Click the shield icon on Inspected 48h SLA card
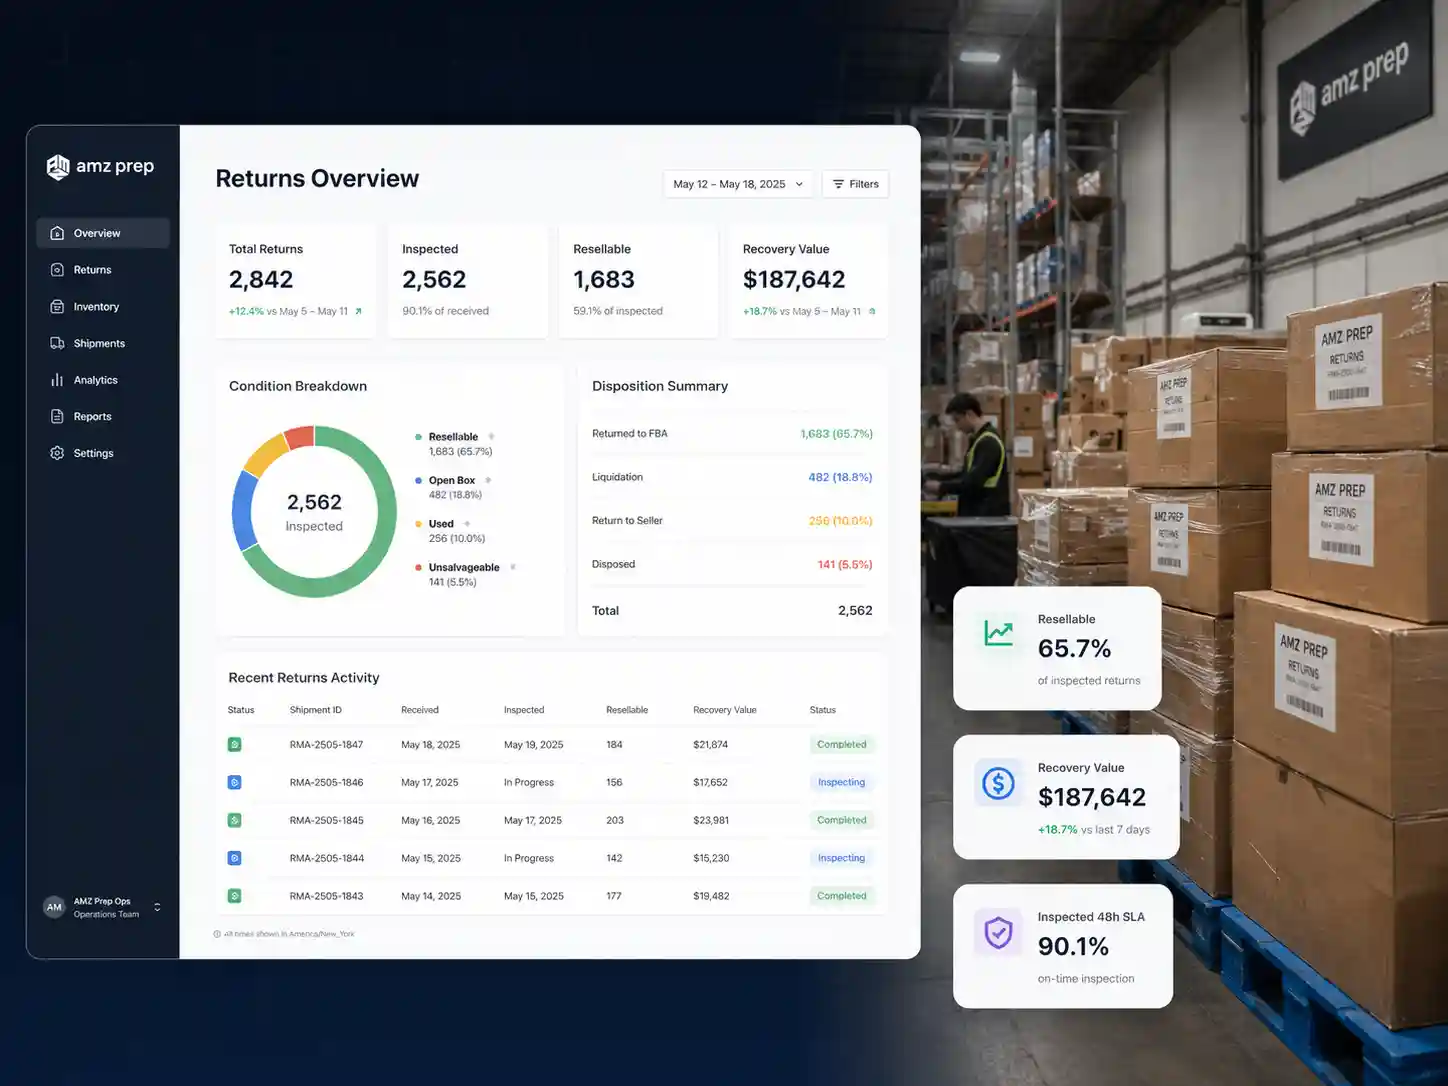The width and height of the screenshot is (1448, 1086). [x=998, y=933]
